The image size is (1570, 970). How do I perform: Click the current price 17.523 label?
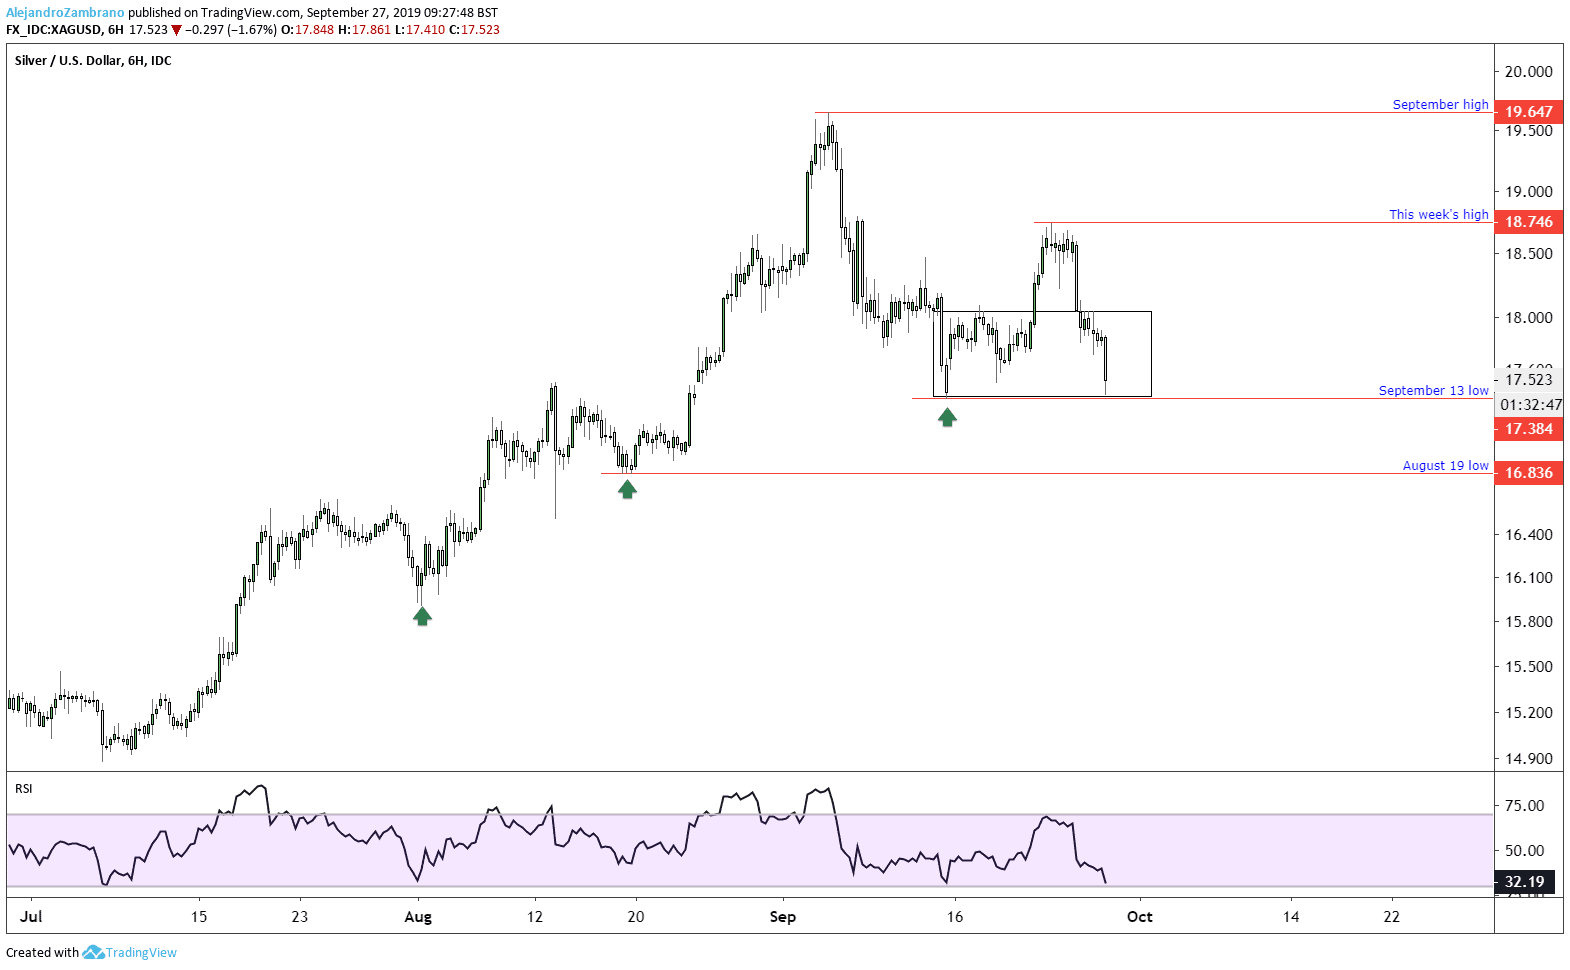(x=1529, y=380)
